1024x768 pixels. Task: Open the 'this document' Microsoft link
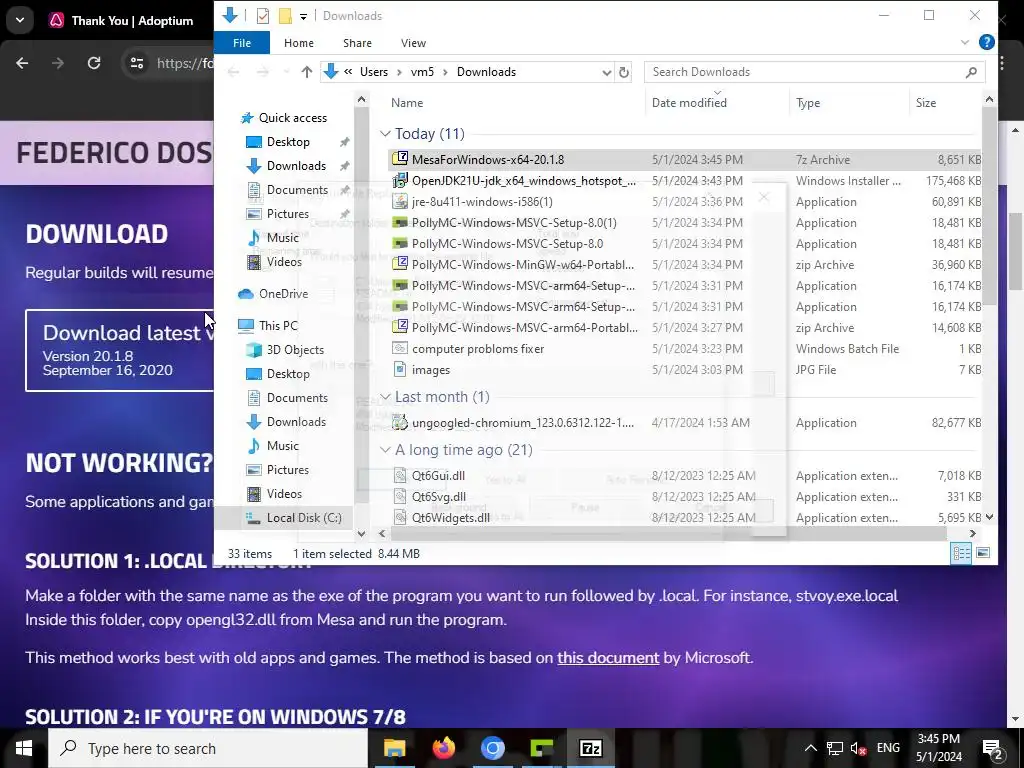[608, 658]
